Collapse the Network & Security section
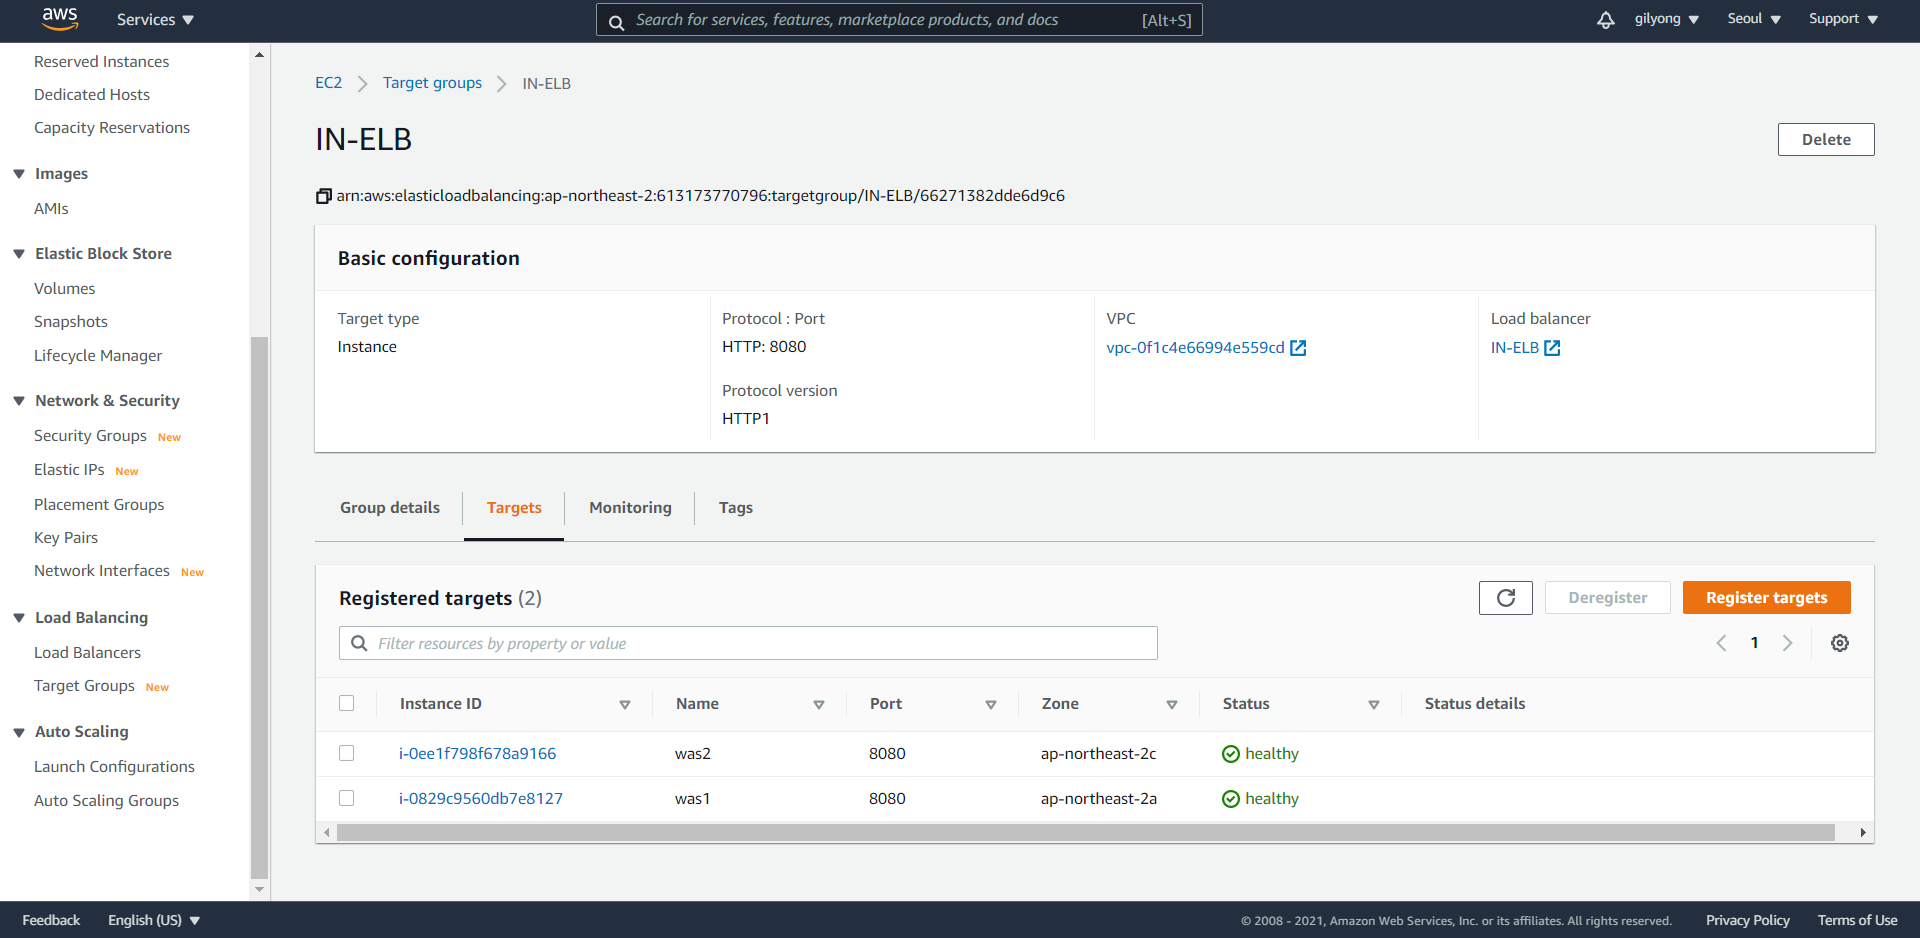 [x=19, y=401]
